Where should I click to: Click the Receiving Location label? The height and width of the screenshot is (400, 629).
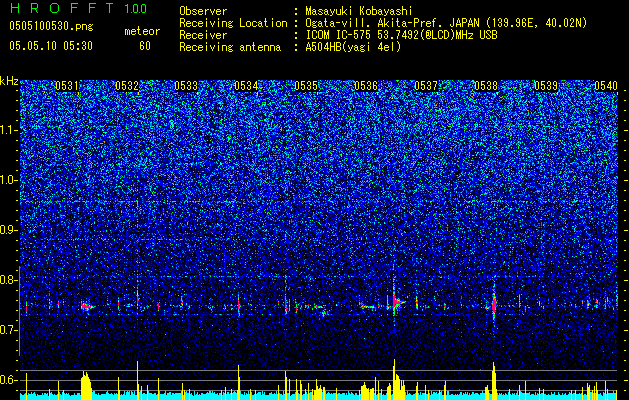233,23
